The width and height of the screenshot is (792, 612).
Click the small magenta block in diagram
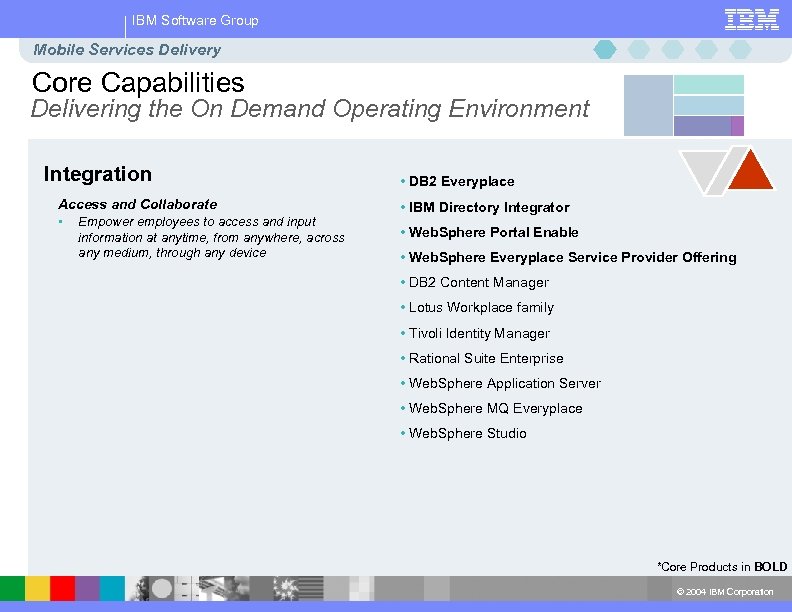click(737, 126)
